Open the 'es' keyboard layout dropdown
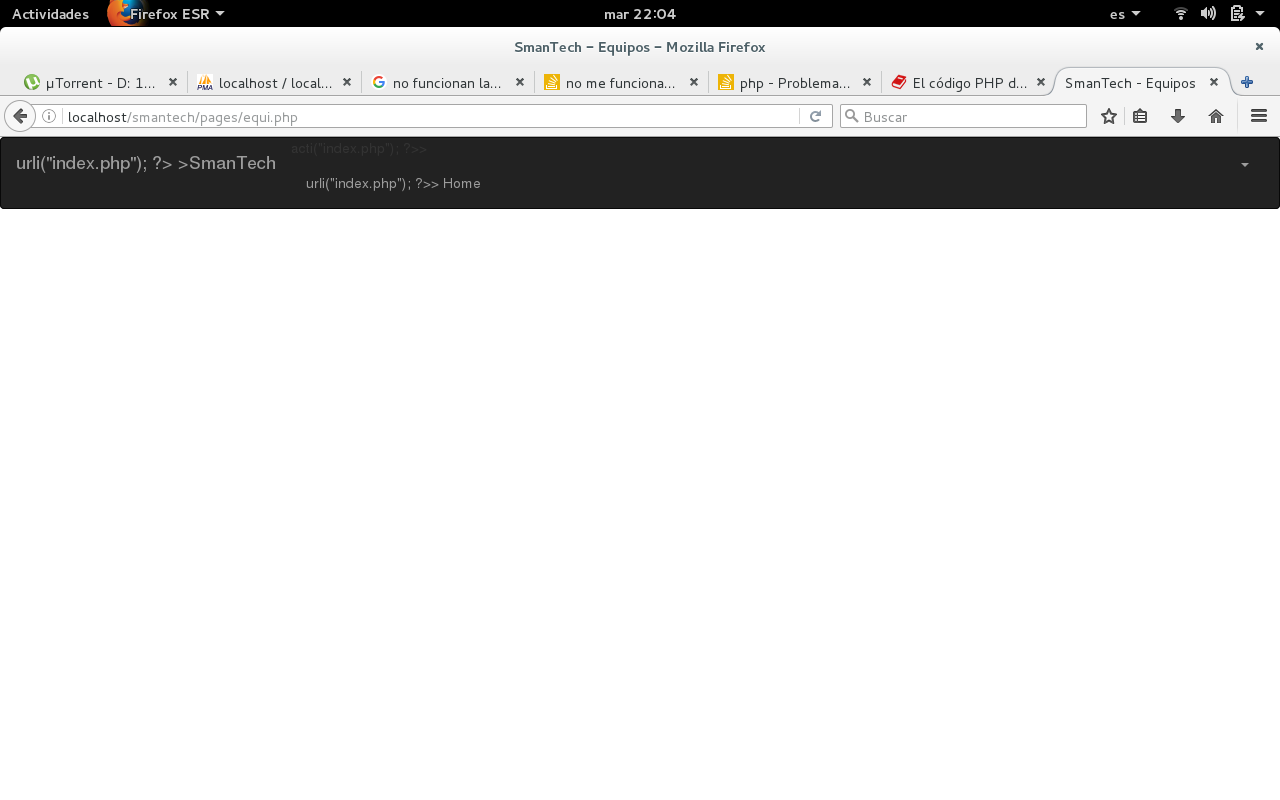The width and height of the screenshot is (1280, 800). click(x=1125, y=14)
